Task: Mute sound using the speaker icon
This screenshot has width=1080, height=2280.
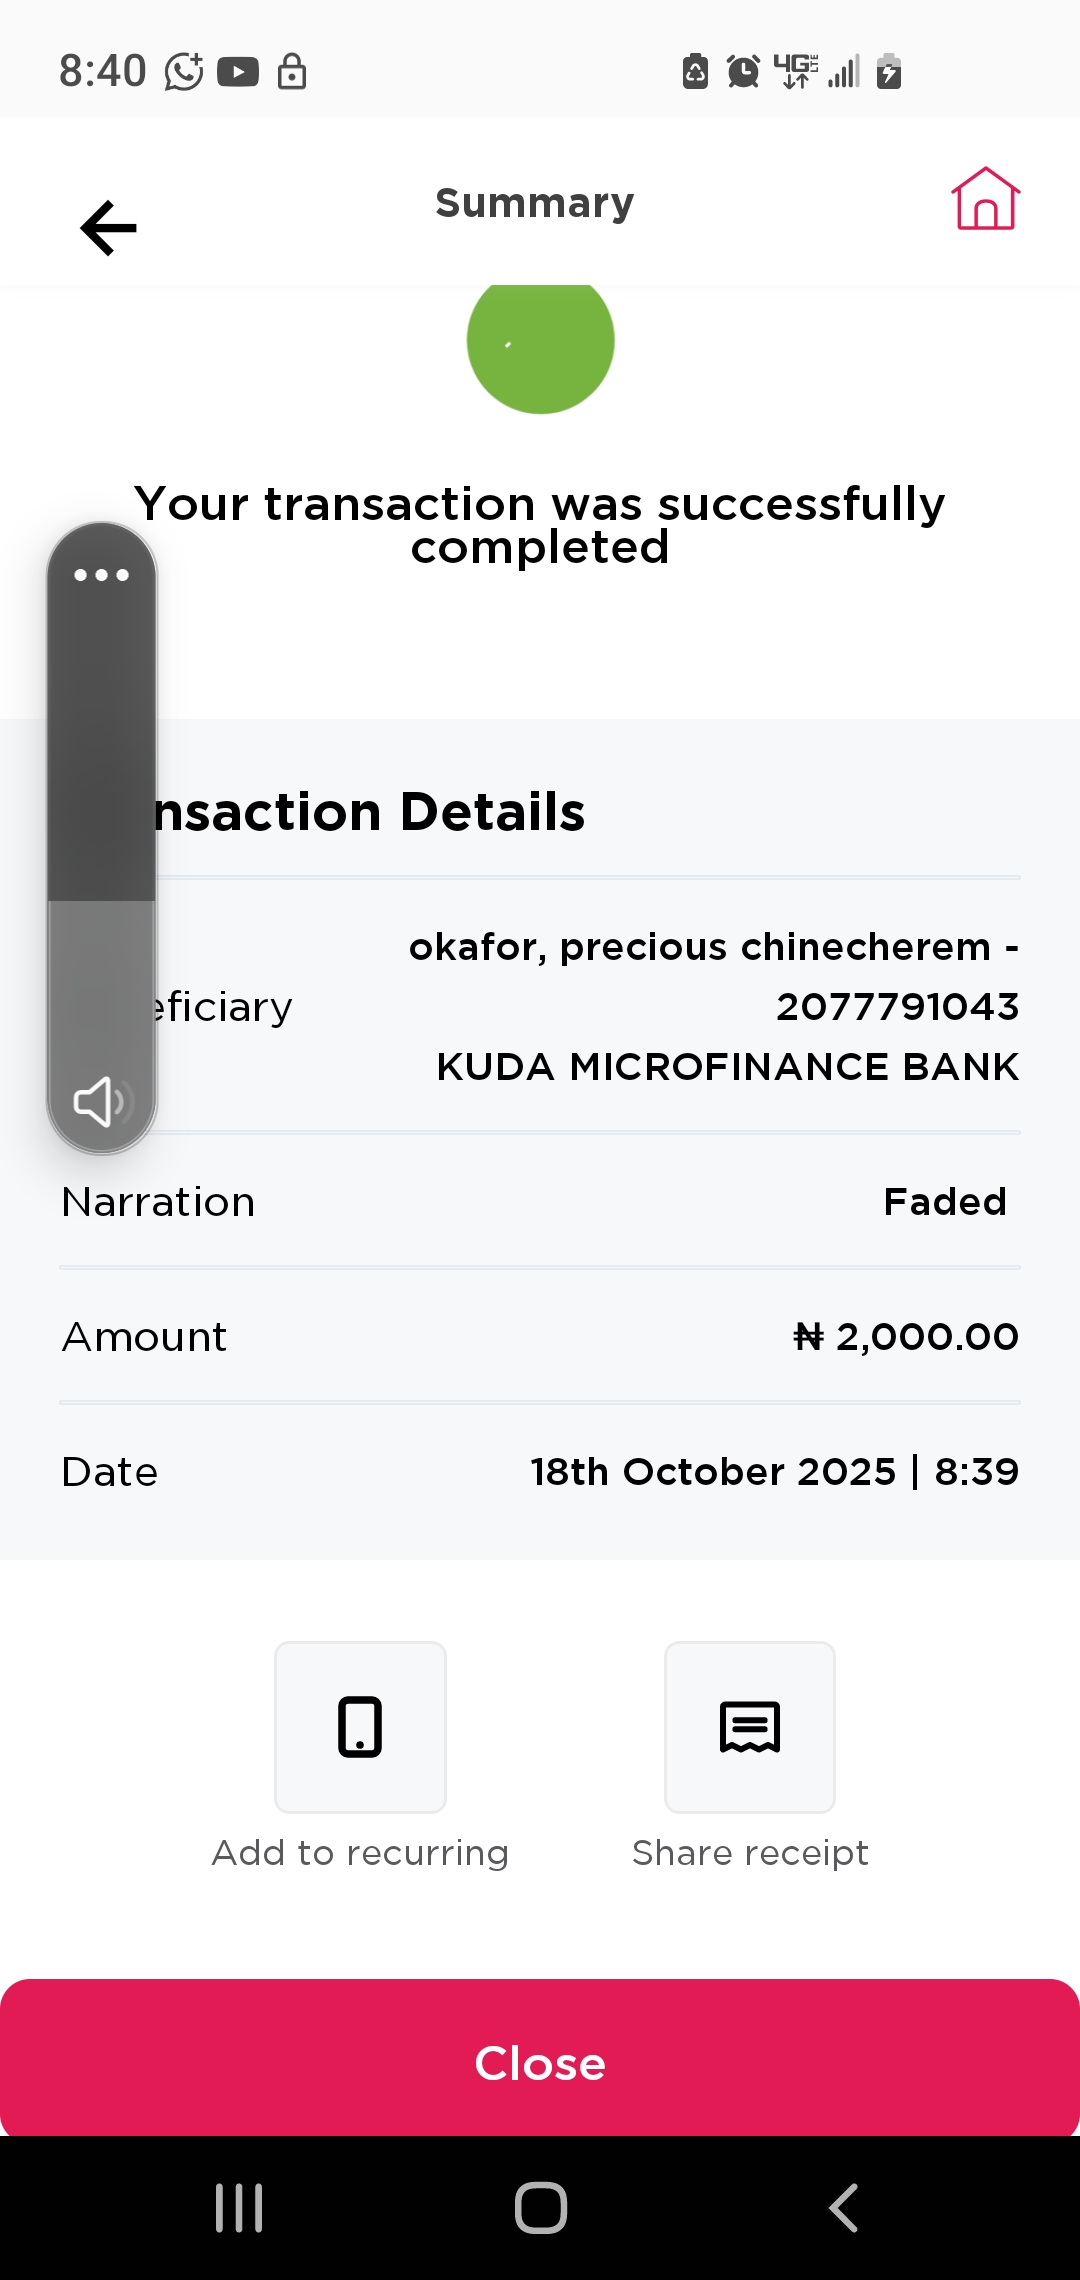Action: tap(100, 1102)
